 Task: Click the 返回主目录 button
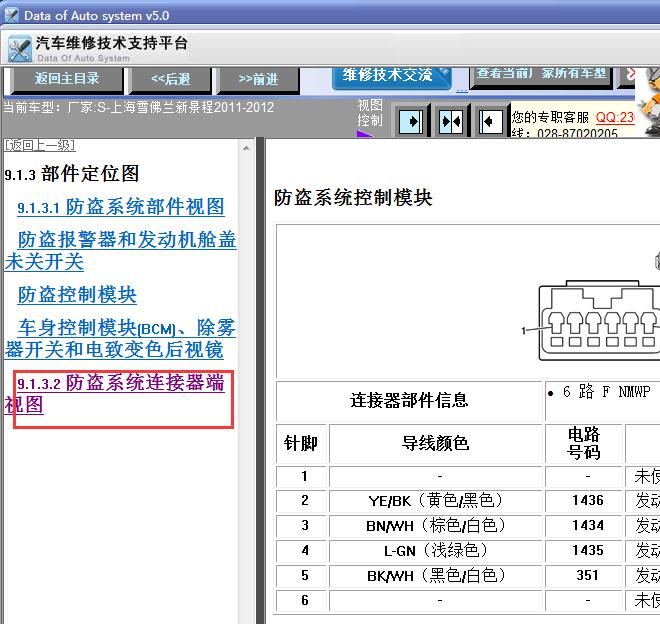(67, 79)
